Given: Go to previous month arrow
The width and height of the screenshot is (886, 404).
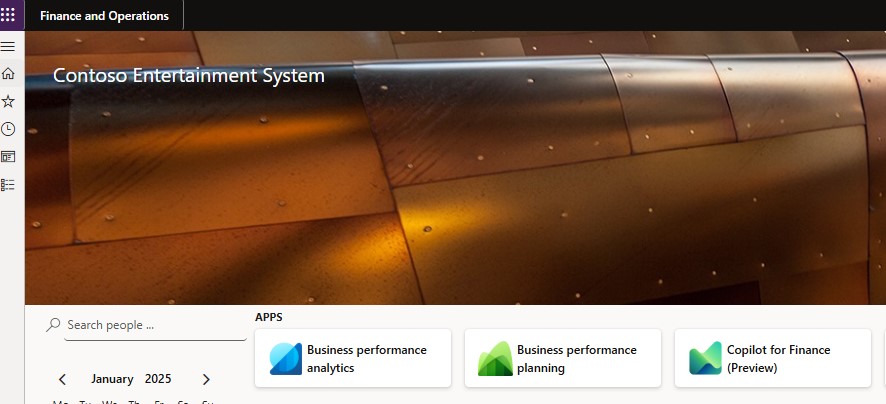Looking at the screenshot, I should (63, 379).
